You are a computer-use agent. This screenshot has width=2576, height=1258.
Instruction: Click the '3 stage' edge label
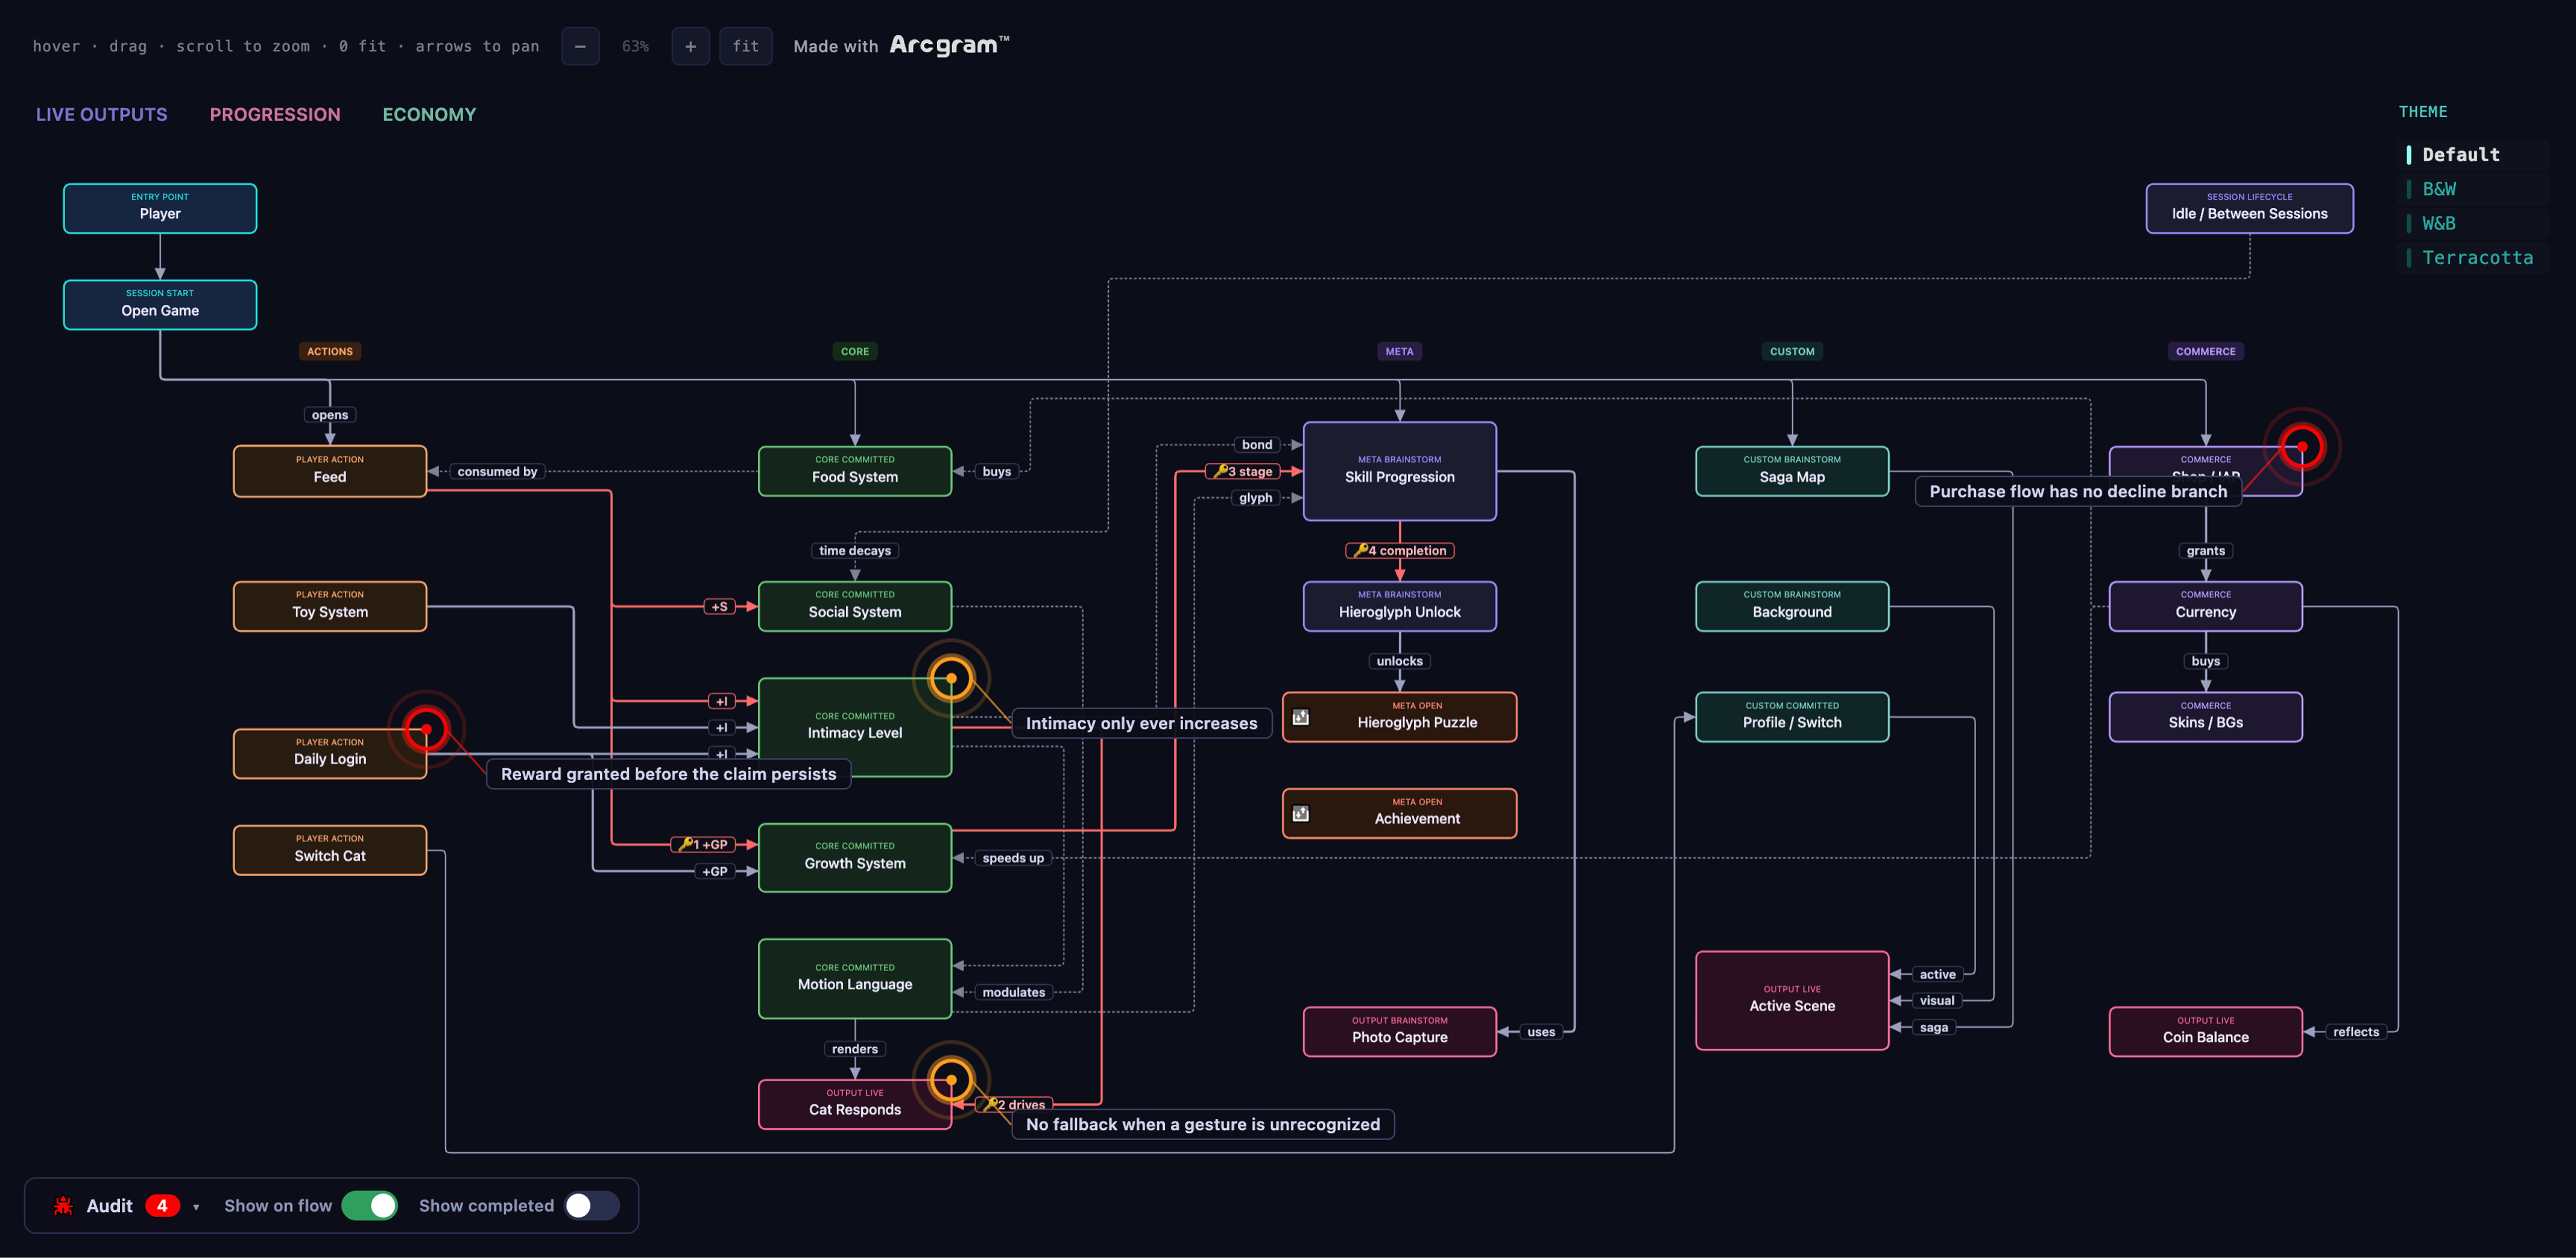pyautogui.click(x=1243, y=471)
